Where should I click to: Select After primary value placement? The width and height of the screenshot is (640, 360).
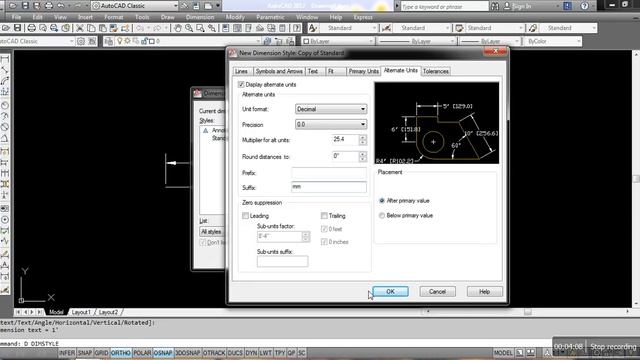(x=382, y=200)
